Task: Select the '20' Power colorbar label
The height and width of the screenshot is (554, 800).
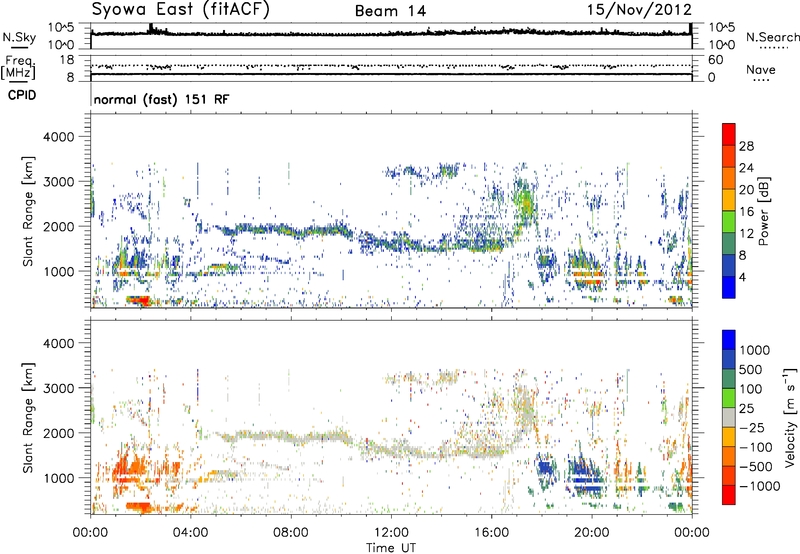Action: [x=746, y=190]
